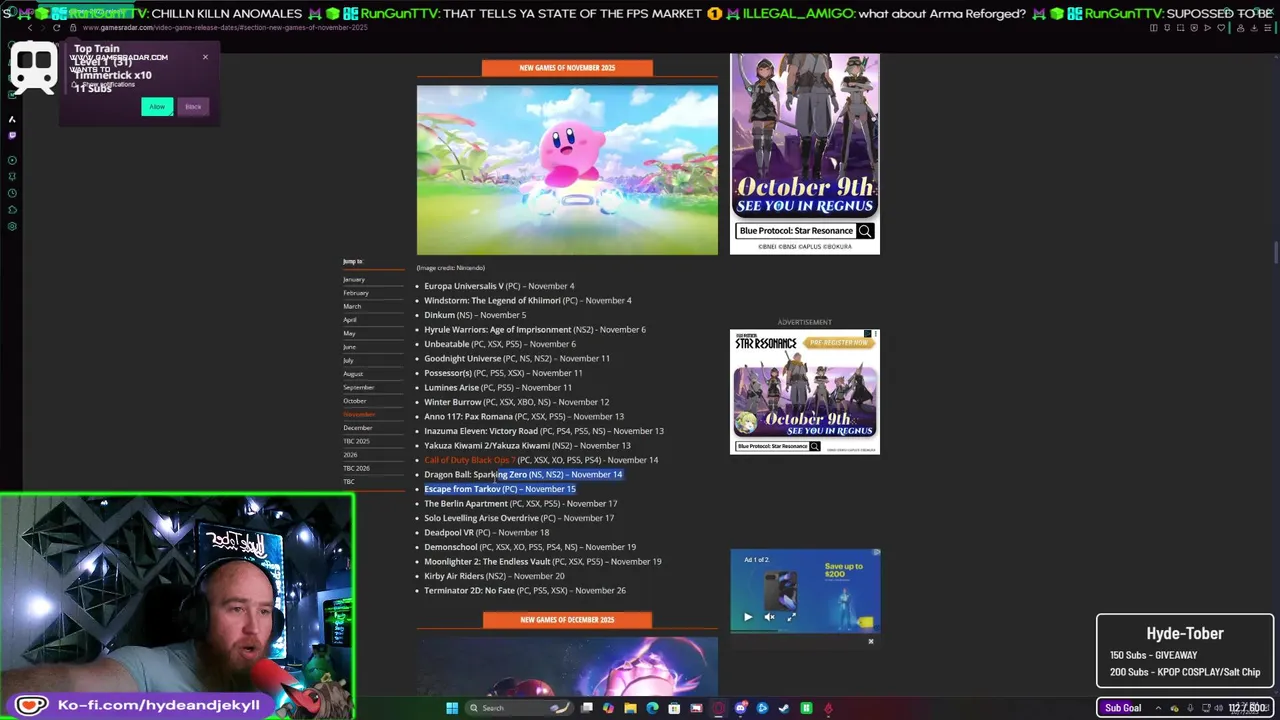Jump to the September section

click(x=359, y=388)
